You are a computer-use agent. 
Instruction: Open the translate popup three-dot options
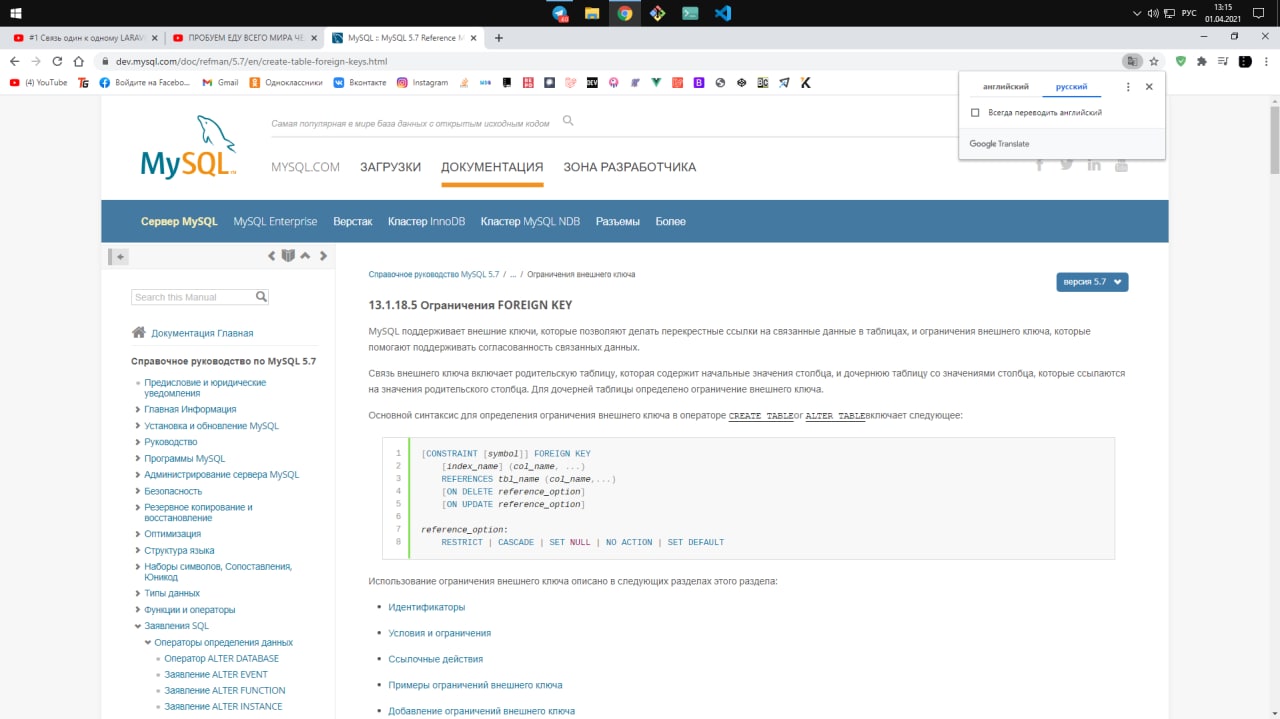(1128, 87)
